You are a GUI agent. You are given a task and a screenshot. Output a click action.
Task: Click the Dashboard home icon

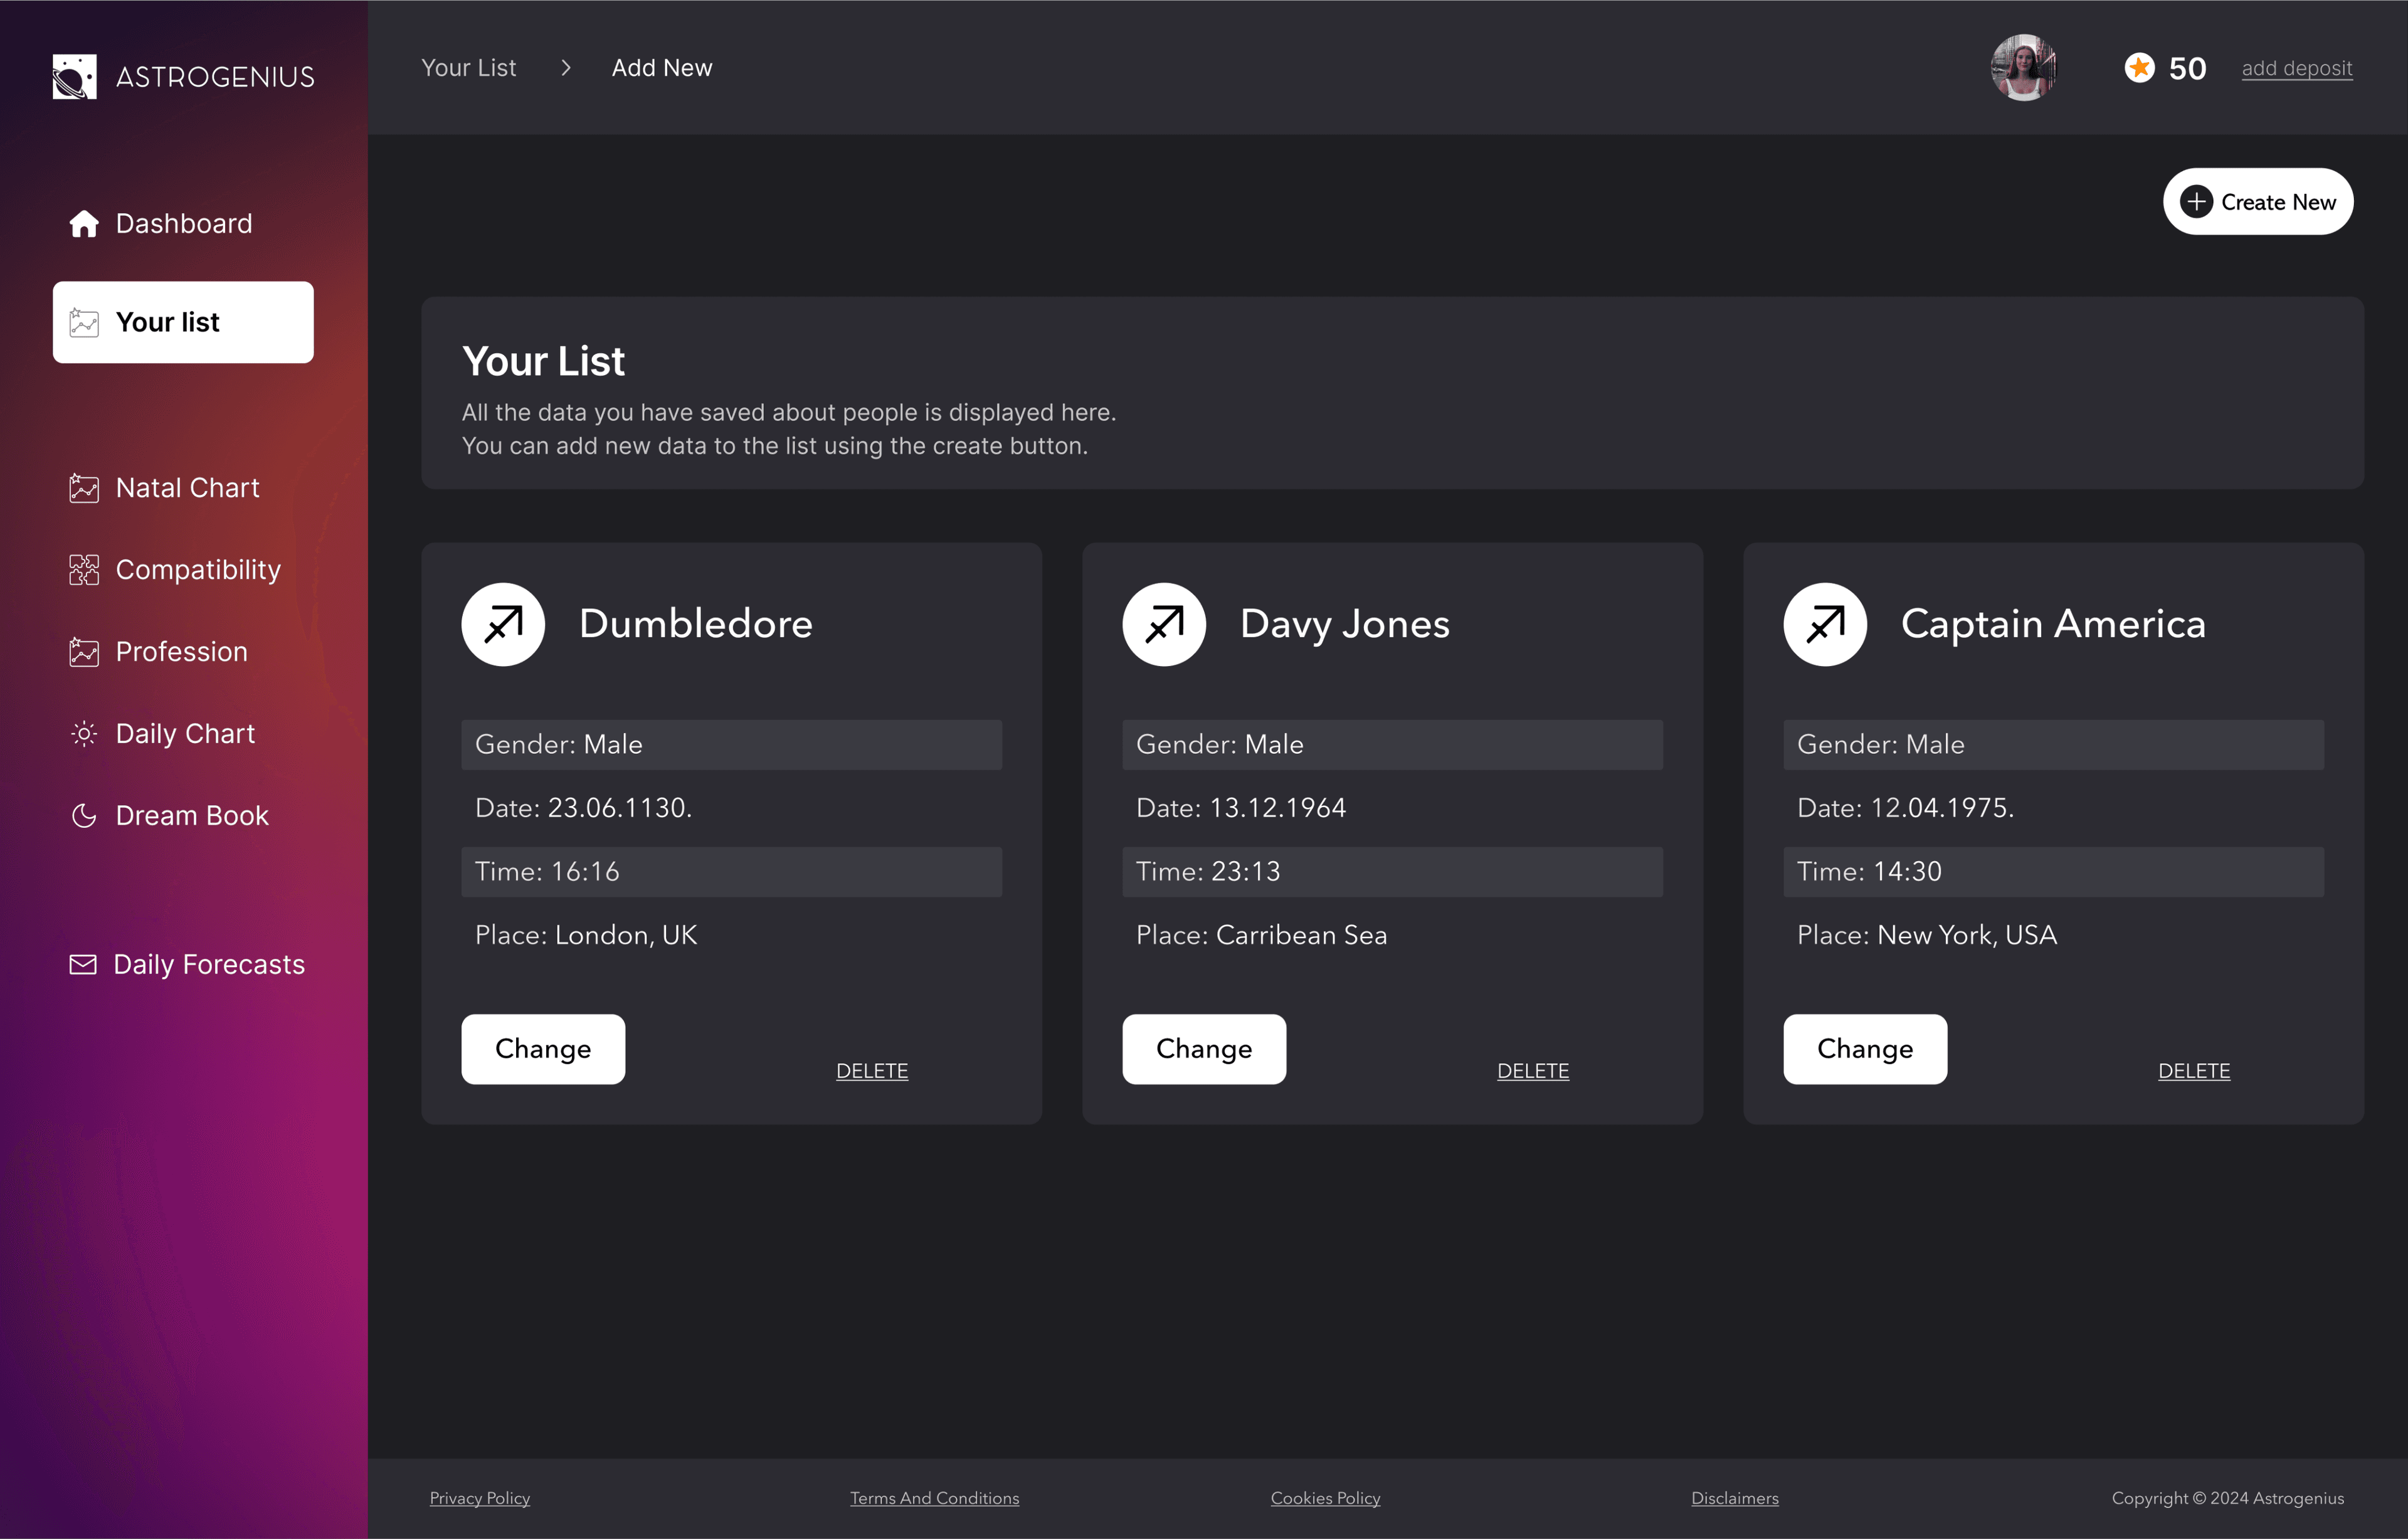tap(84, 224)
